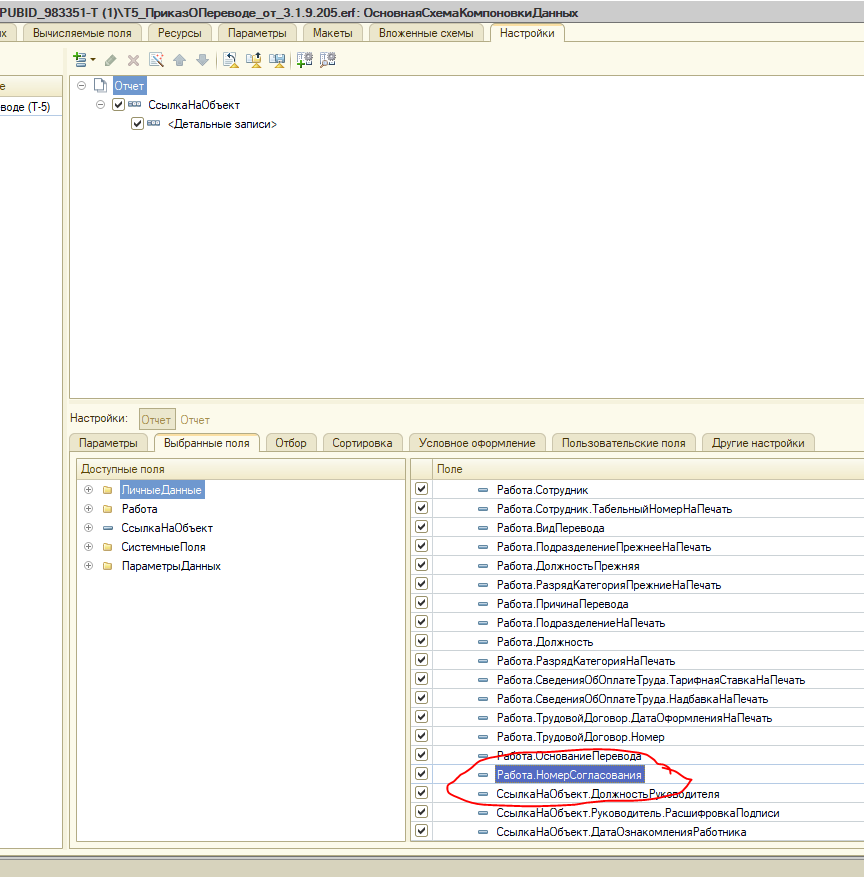Click the pencil edit icon in the toolbar
This screenshot has height=877, width=864.
pyautogui.click(x=111, y=60)
